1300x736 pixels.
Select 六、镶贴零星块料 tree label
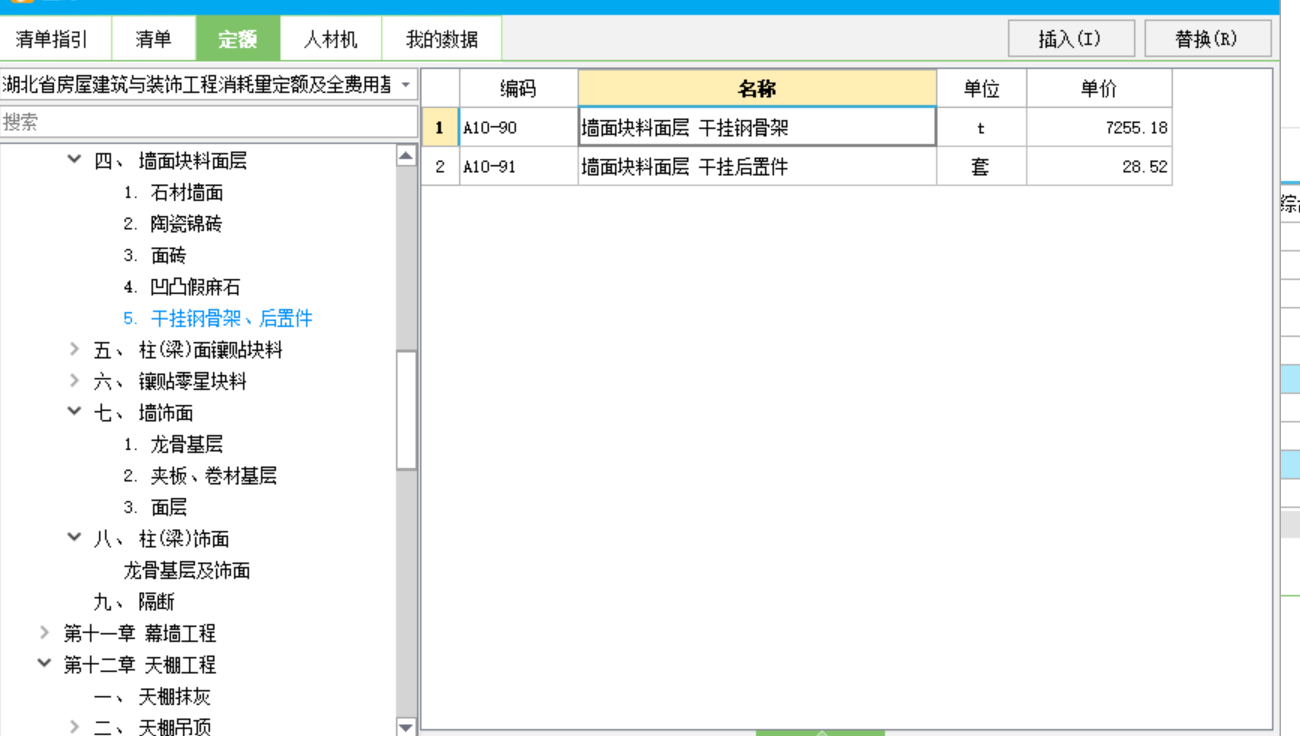tap(170, 381)
